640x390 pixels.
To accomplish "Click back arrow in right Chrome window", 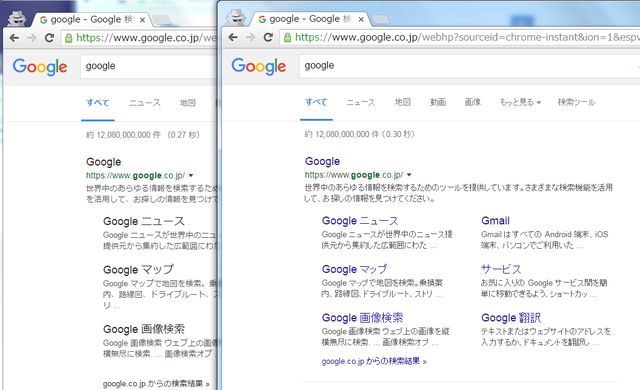I will [x=233, y=38].
